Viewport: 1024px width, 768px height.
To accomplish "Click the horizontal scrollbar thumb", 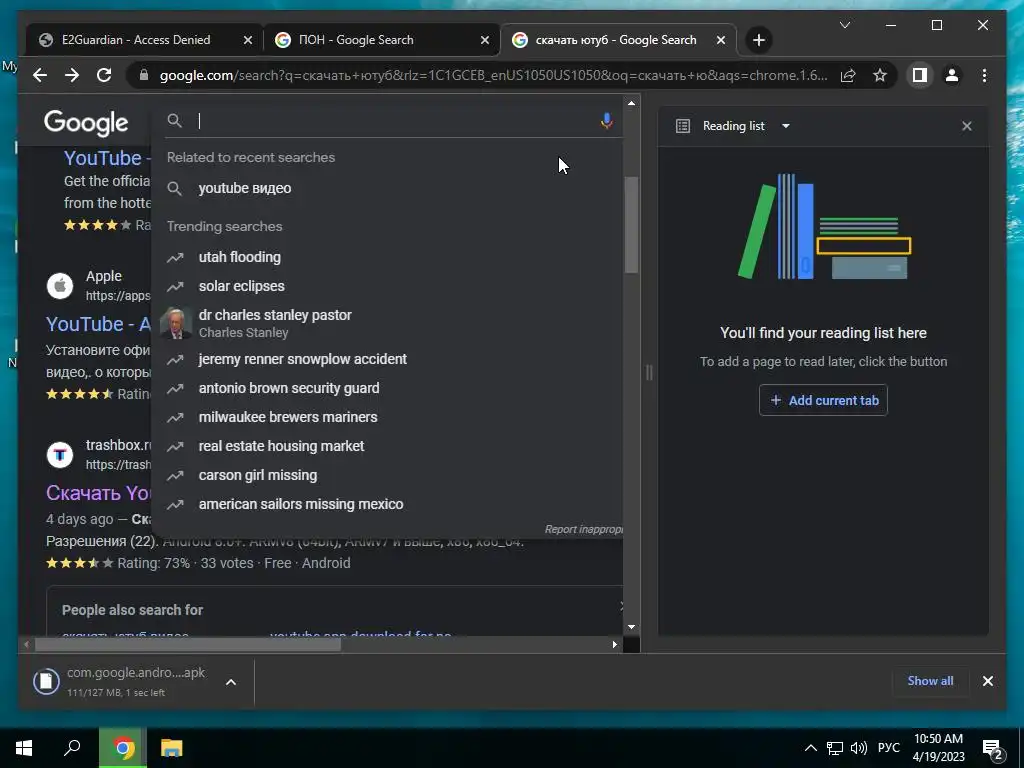I will (x=188, y=645).
